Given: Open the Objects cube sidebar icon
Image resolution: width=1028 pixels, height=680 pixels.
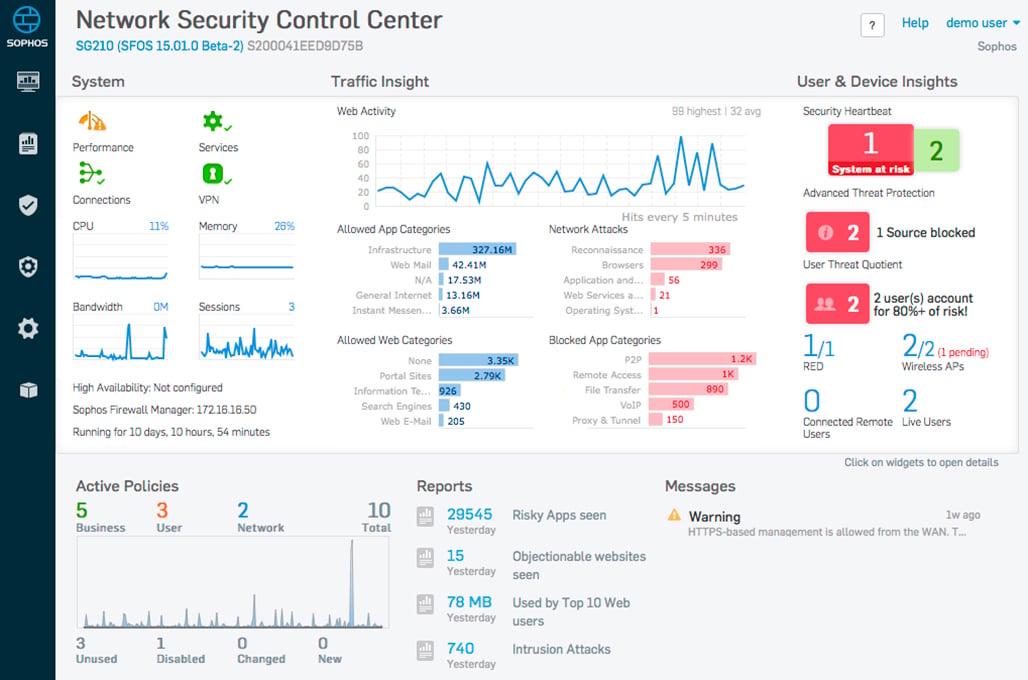Looking at the screenshot, I should click(x=28, y=390).
